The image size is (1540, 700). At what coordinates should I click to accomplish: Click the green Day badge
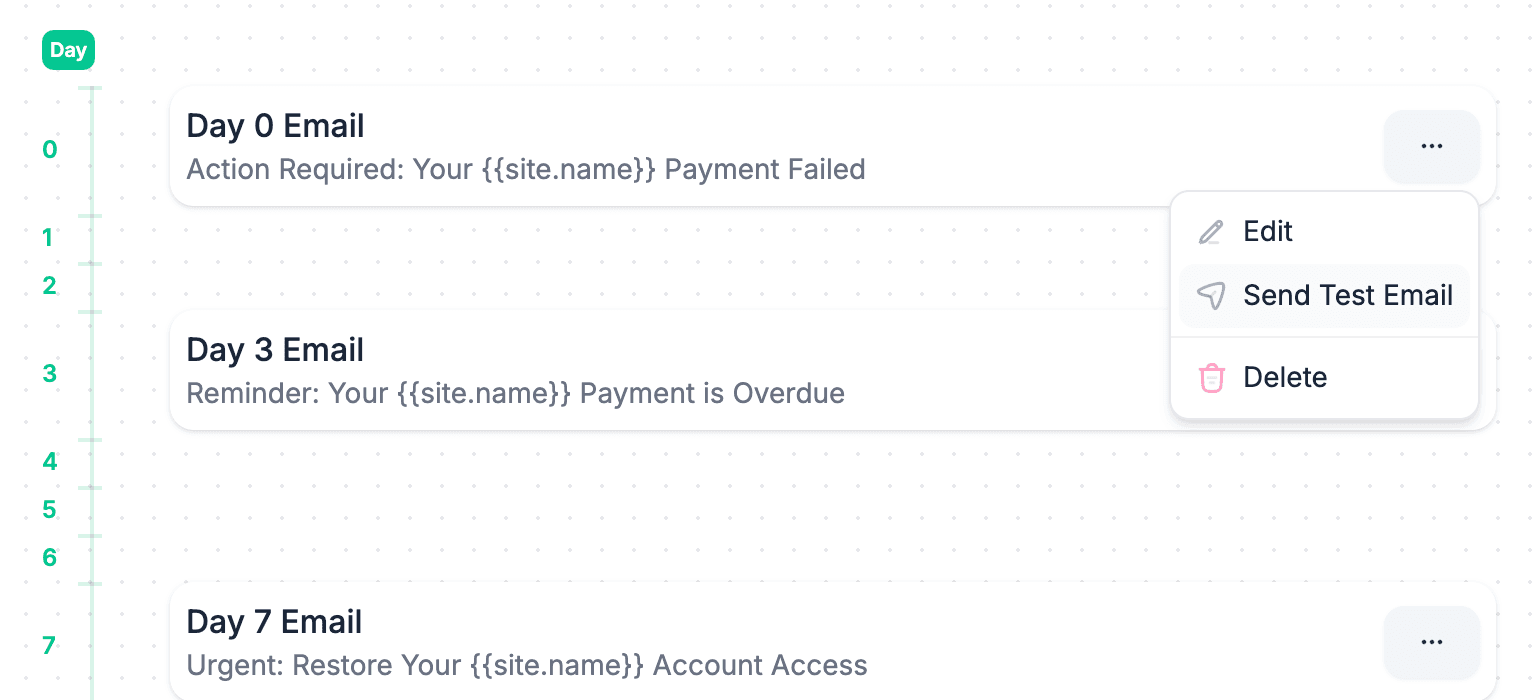pos(68,49)
